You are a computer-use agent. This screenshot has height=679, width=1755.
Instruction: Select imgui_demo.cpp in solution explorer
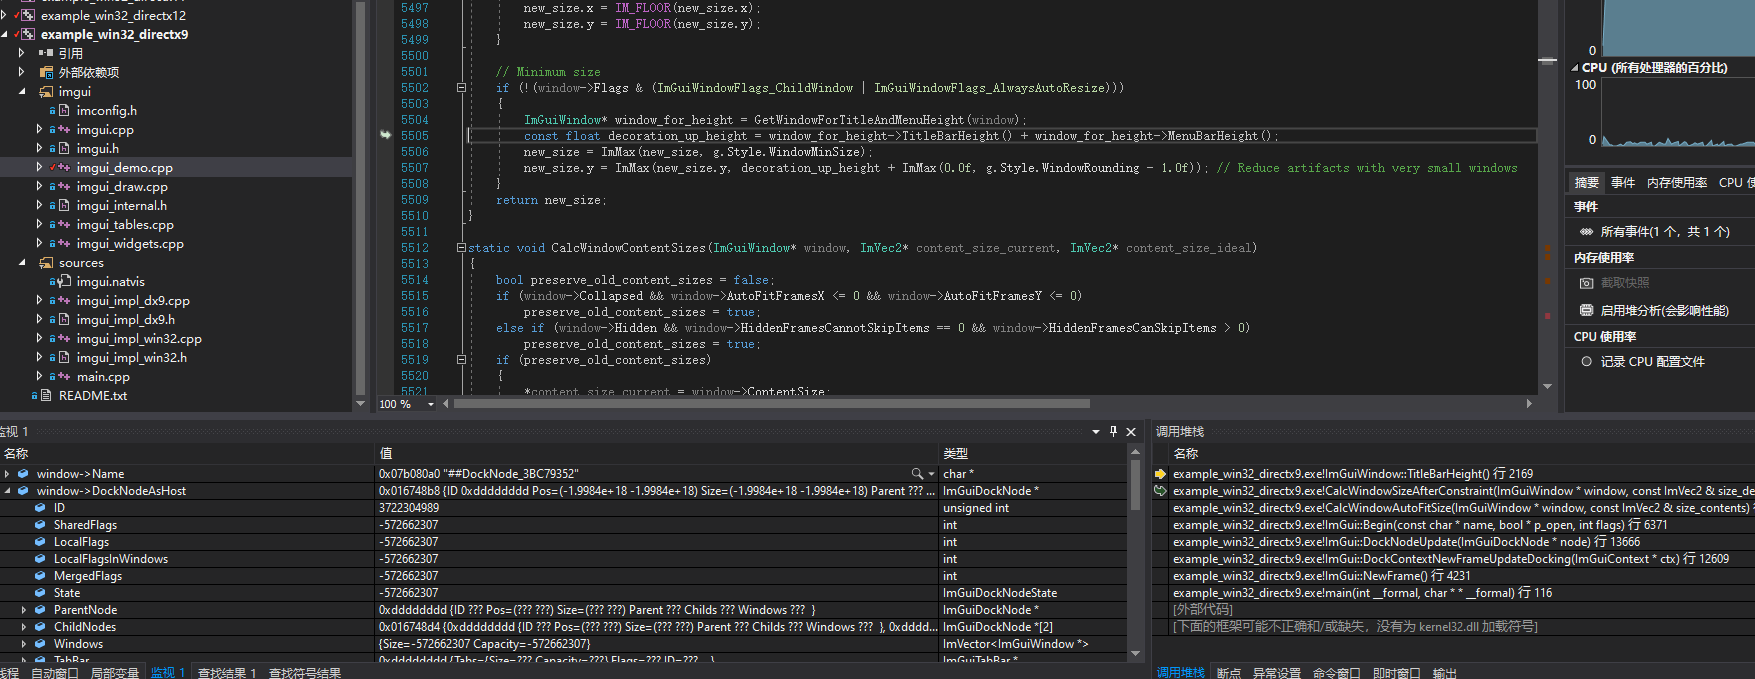[x=124, y=168]
